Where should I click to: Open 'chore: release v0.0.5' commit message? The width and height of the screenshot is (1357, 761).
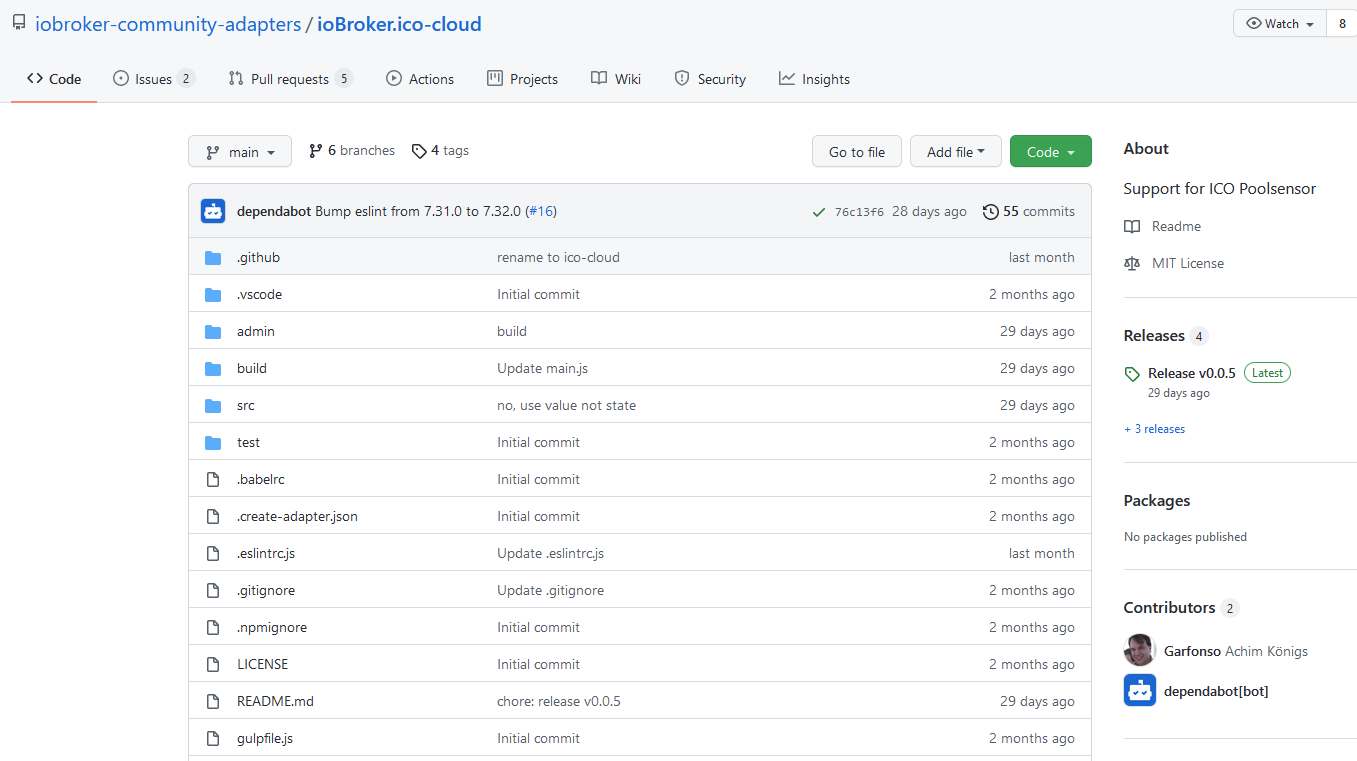click(559, 702)
